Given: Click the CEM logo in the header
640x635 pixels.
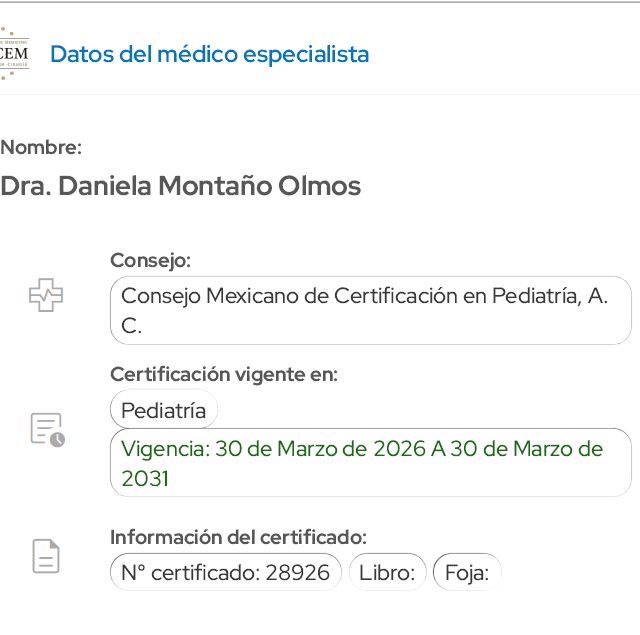Looking at the screenshot, I should (x=14, y=53).
